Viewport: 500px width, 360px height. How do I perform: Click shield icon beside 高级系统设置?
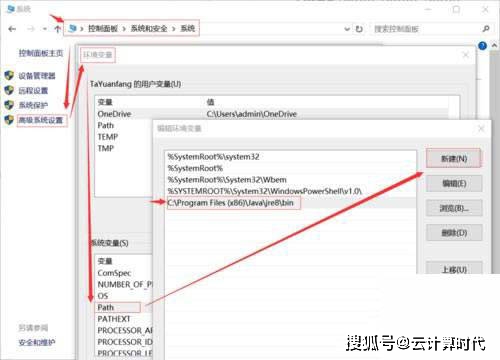[x=9, y=120]
